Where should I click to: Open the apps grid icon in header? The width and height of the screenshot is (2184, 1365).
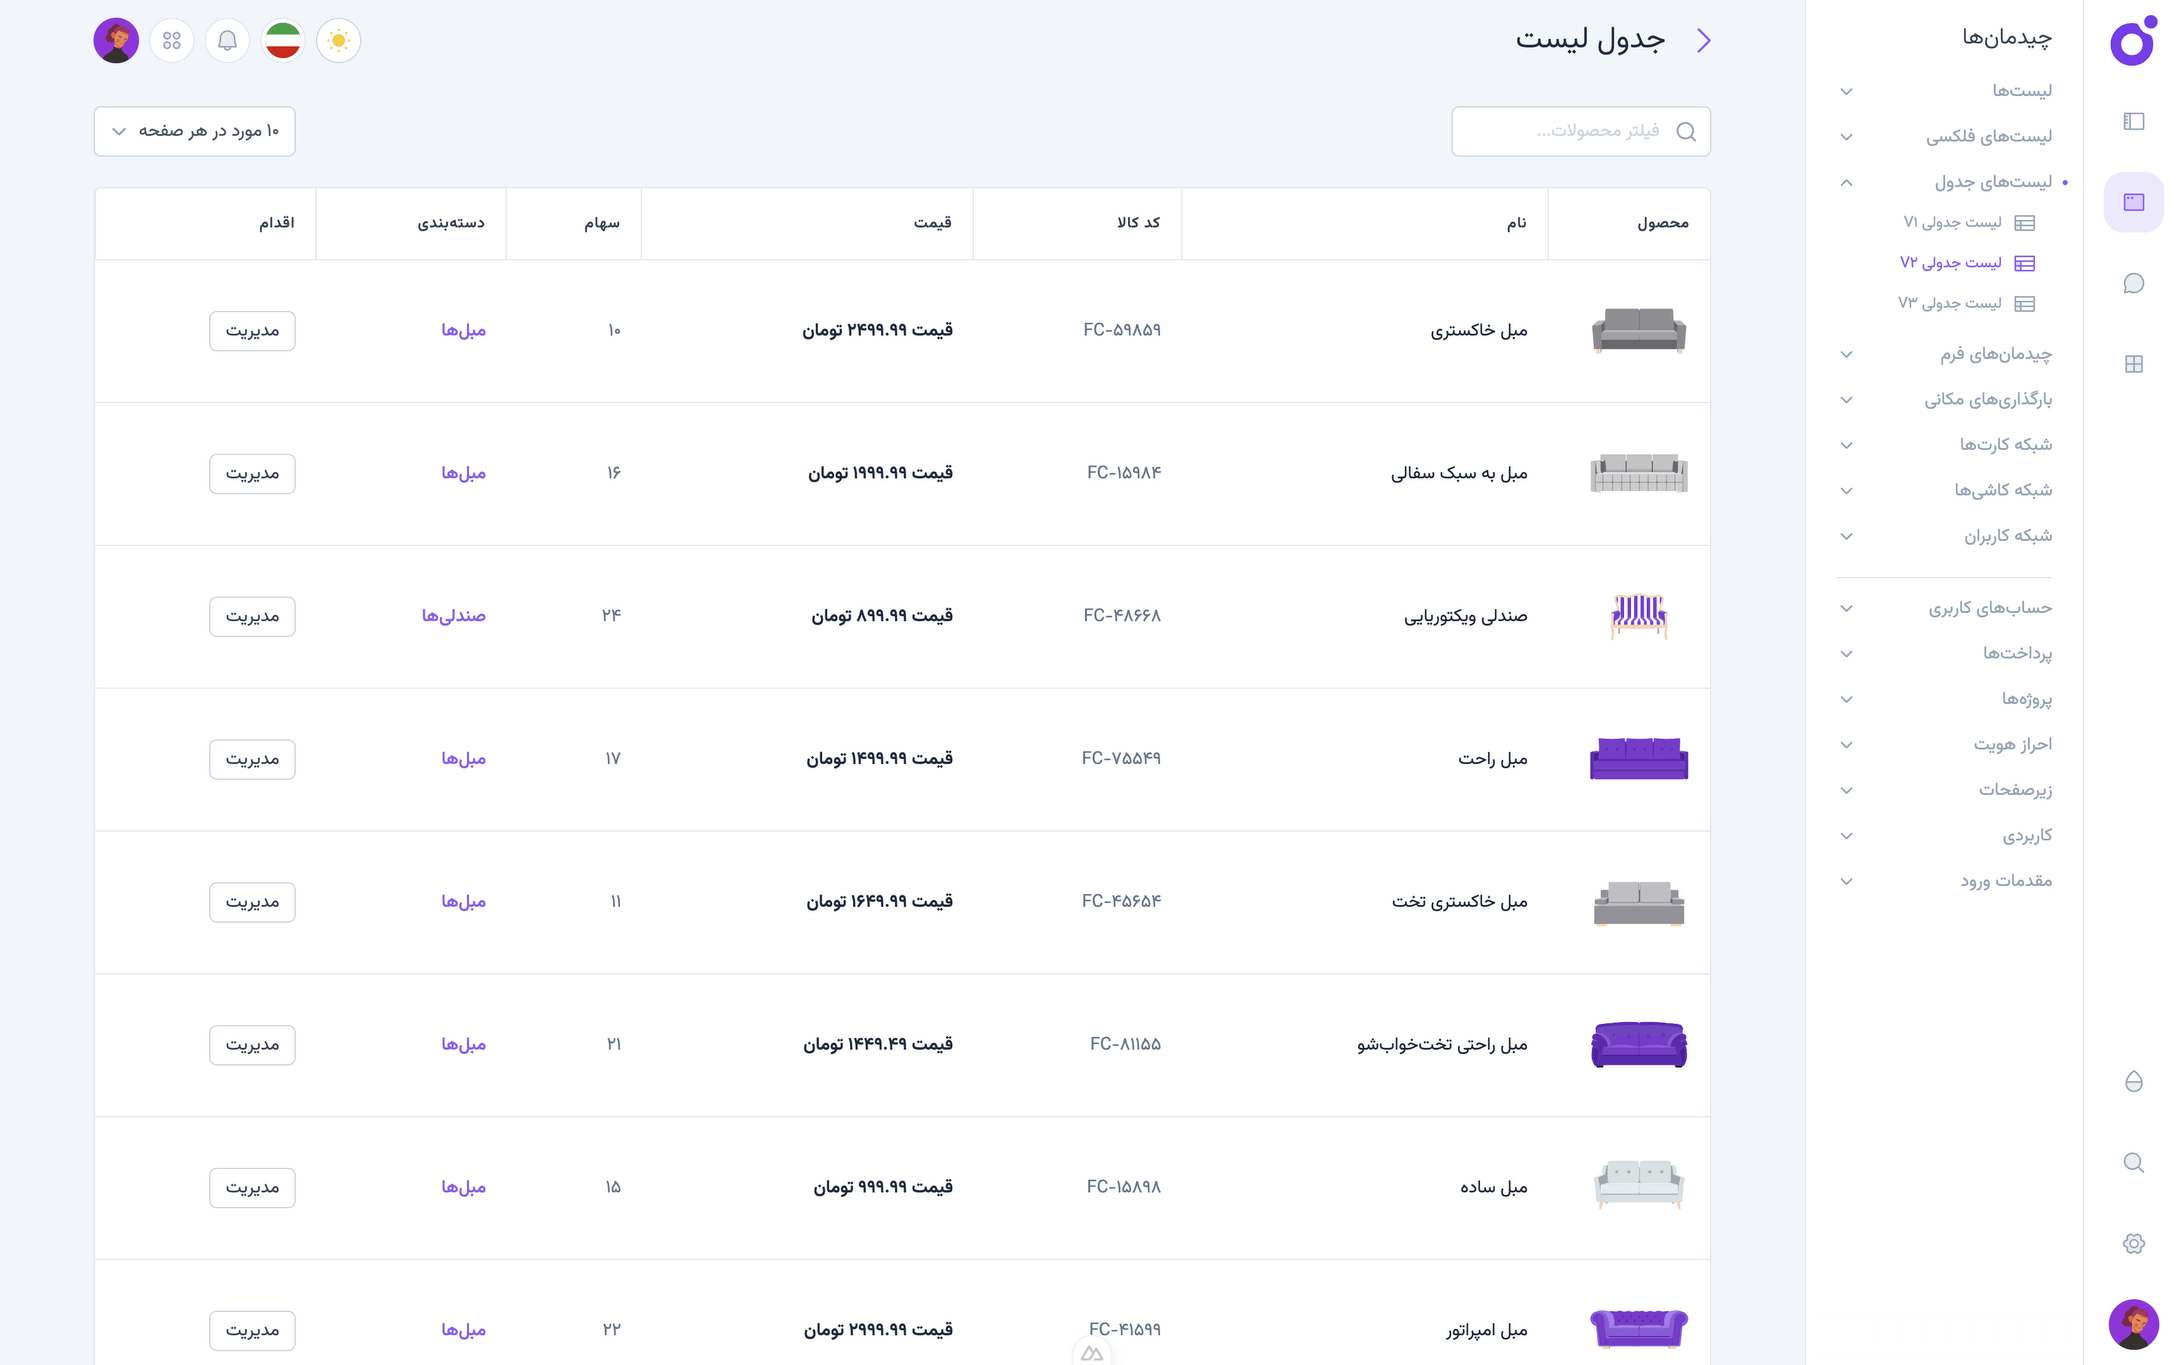coord(172,41)
